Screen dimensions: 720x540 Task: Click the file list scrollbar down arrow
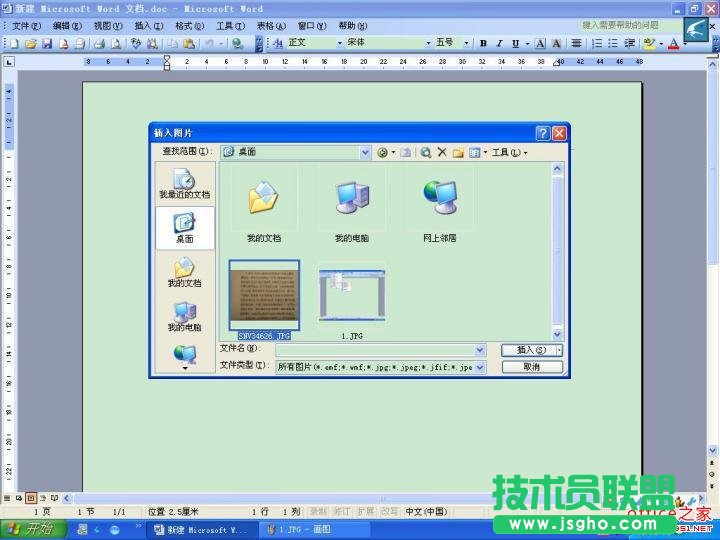(557, 334)
